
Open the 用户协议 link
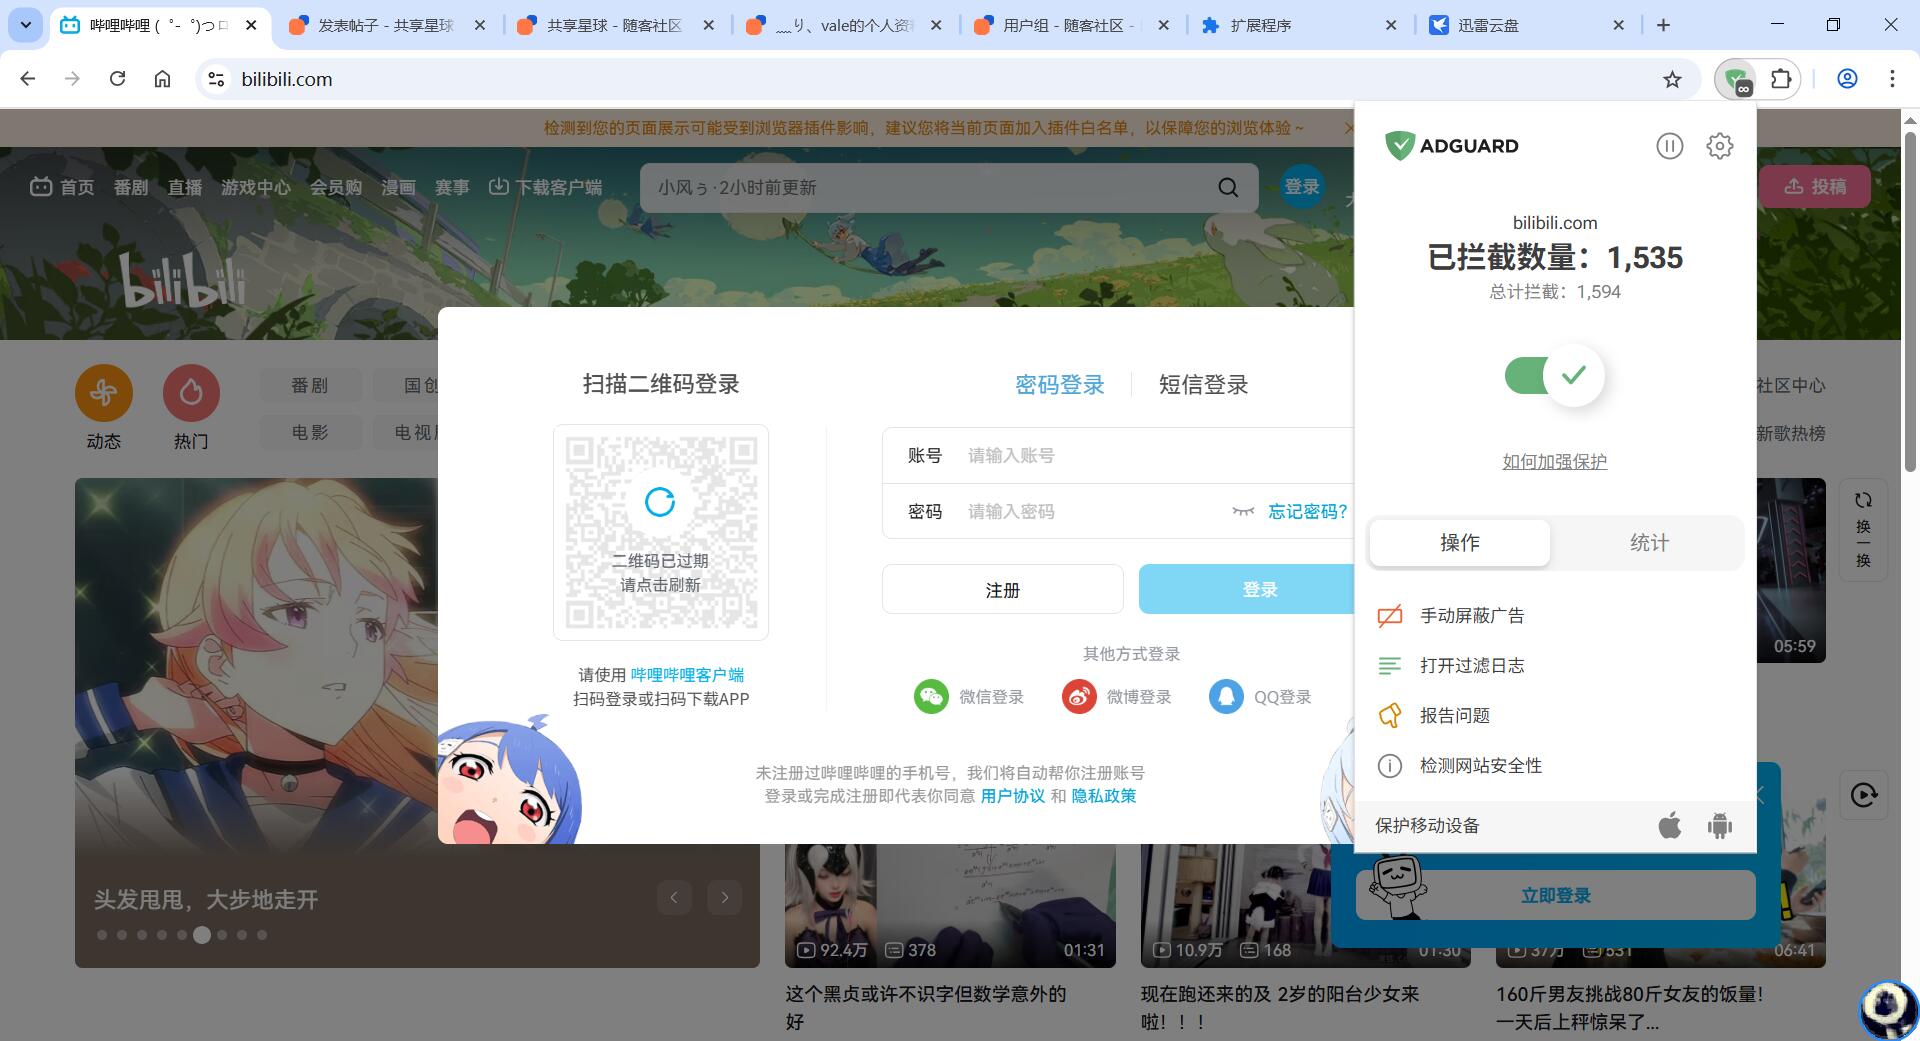click(1012, 796)
